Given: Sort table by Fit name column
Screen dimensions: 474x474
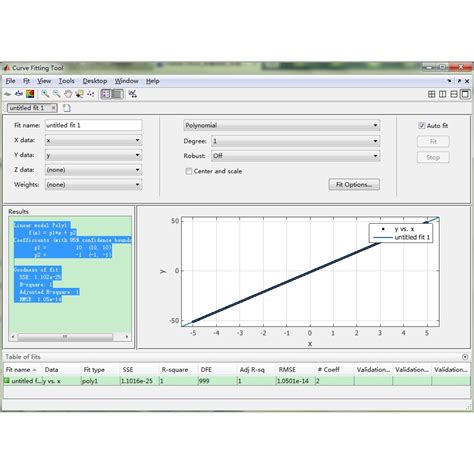Looking at the screenshot, I should (23, 370).
